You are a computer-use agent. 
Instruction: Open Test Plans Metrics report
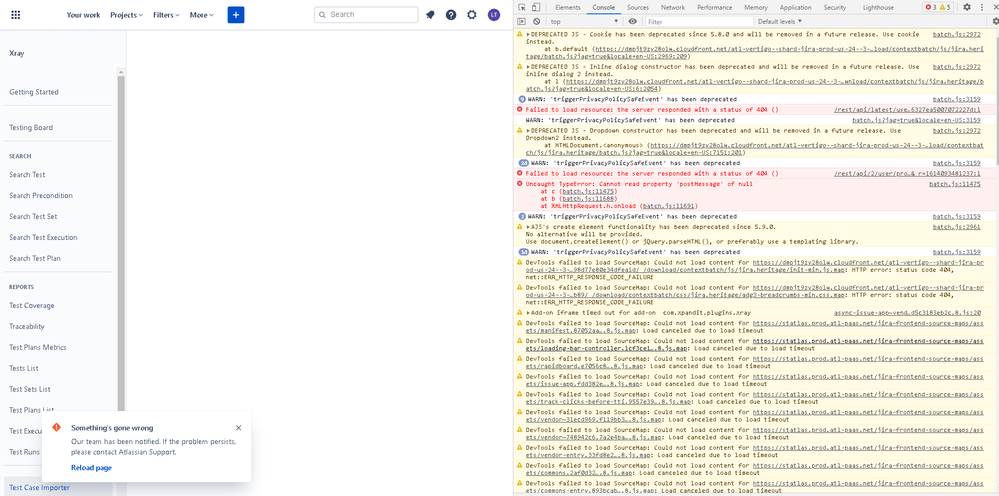38,348
